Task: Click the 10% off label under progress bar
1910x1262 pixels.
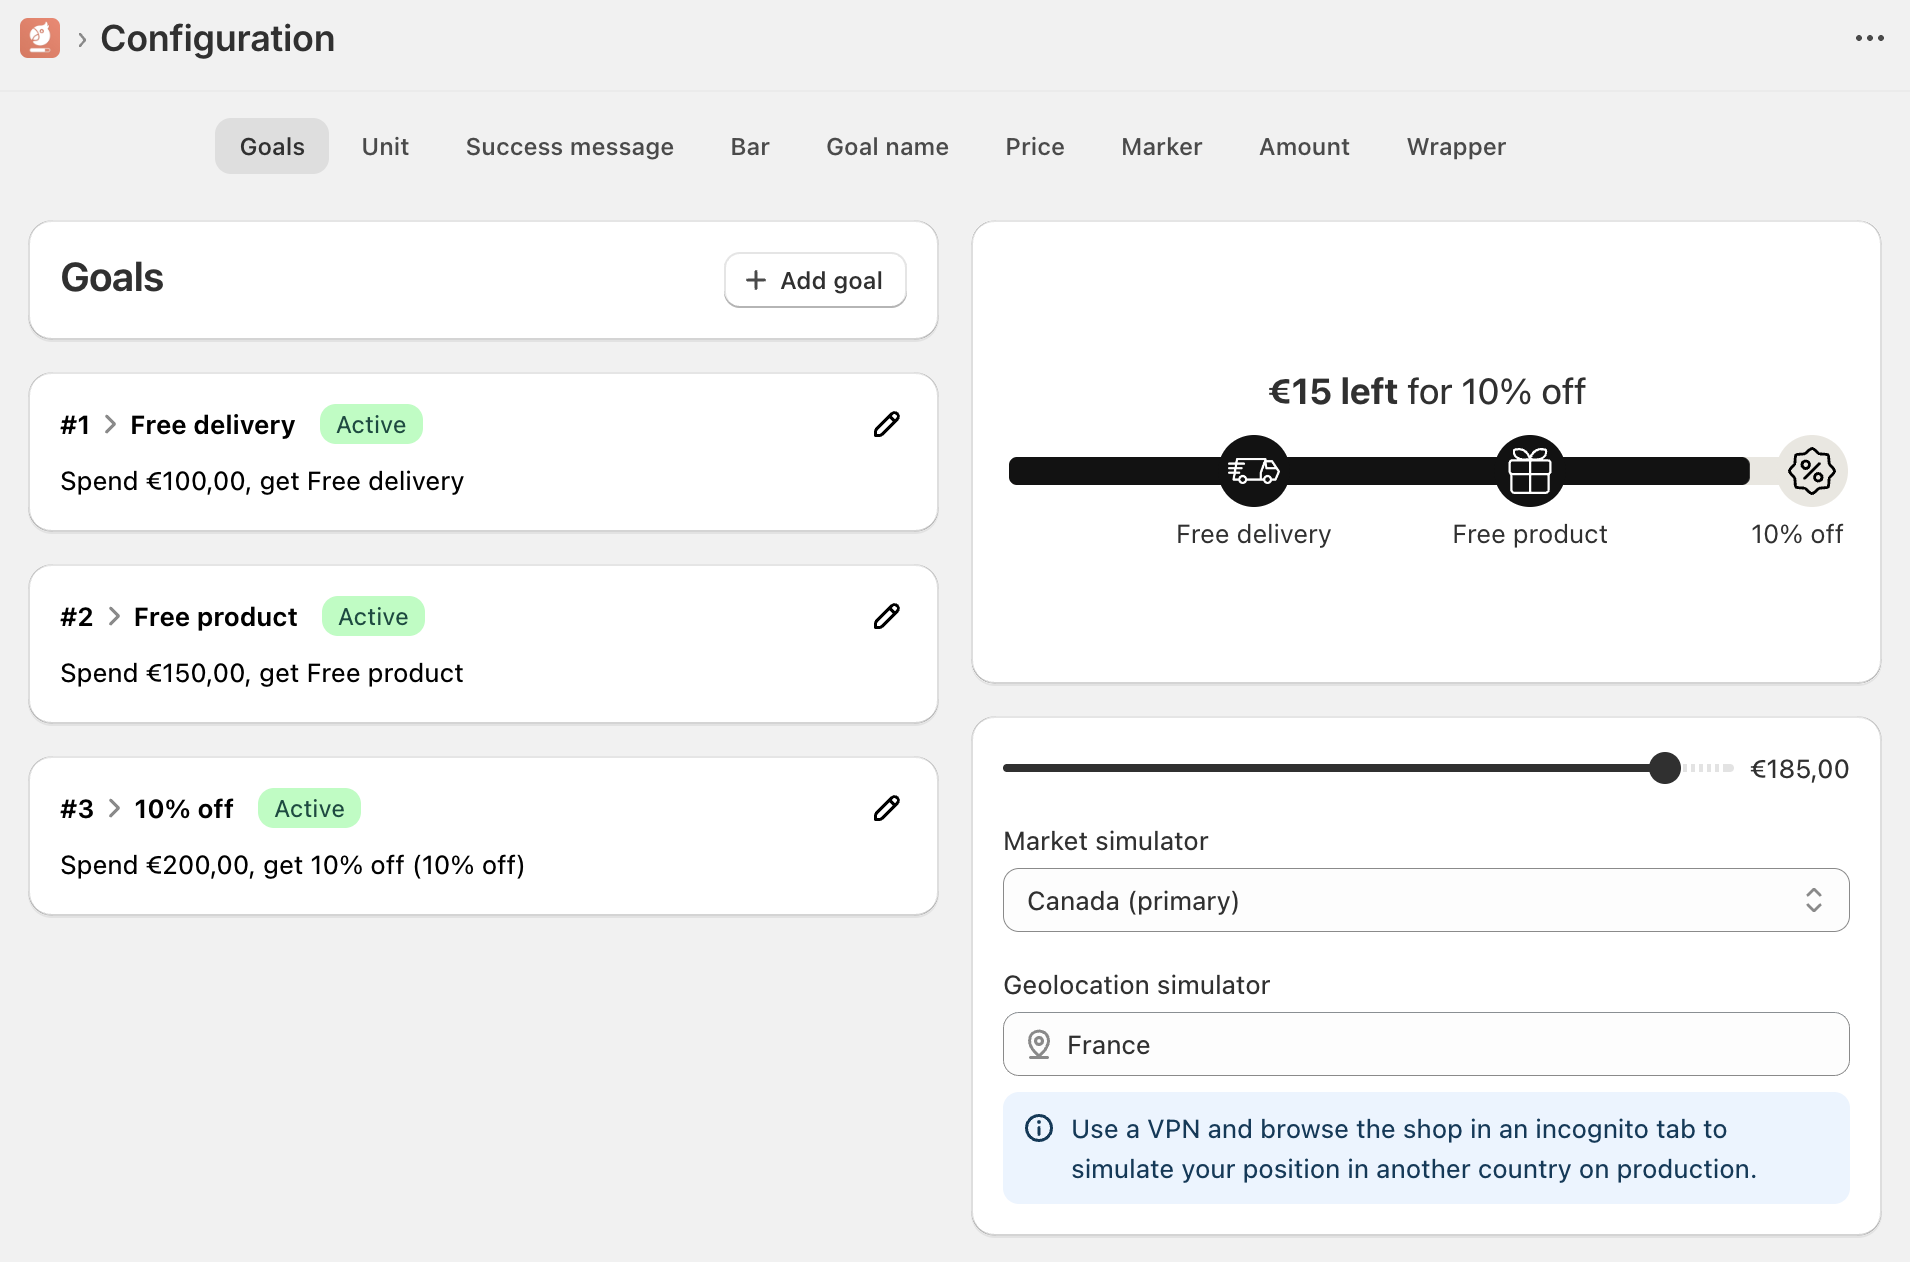Action: 1797,534
